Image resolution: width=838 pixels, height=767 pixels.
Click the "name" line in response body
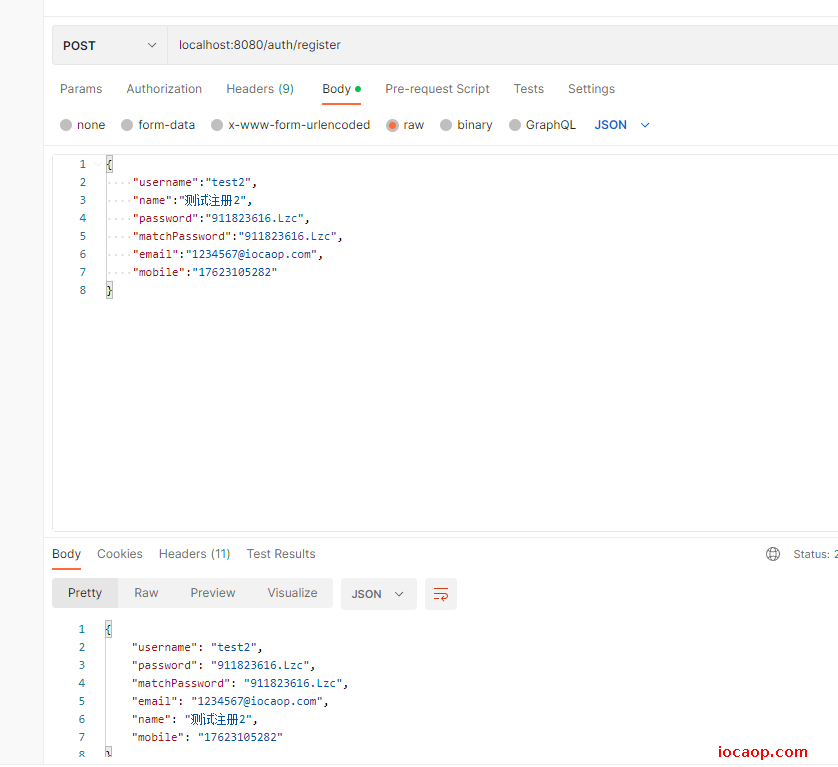tap(195, 719)
